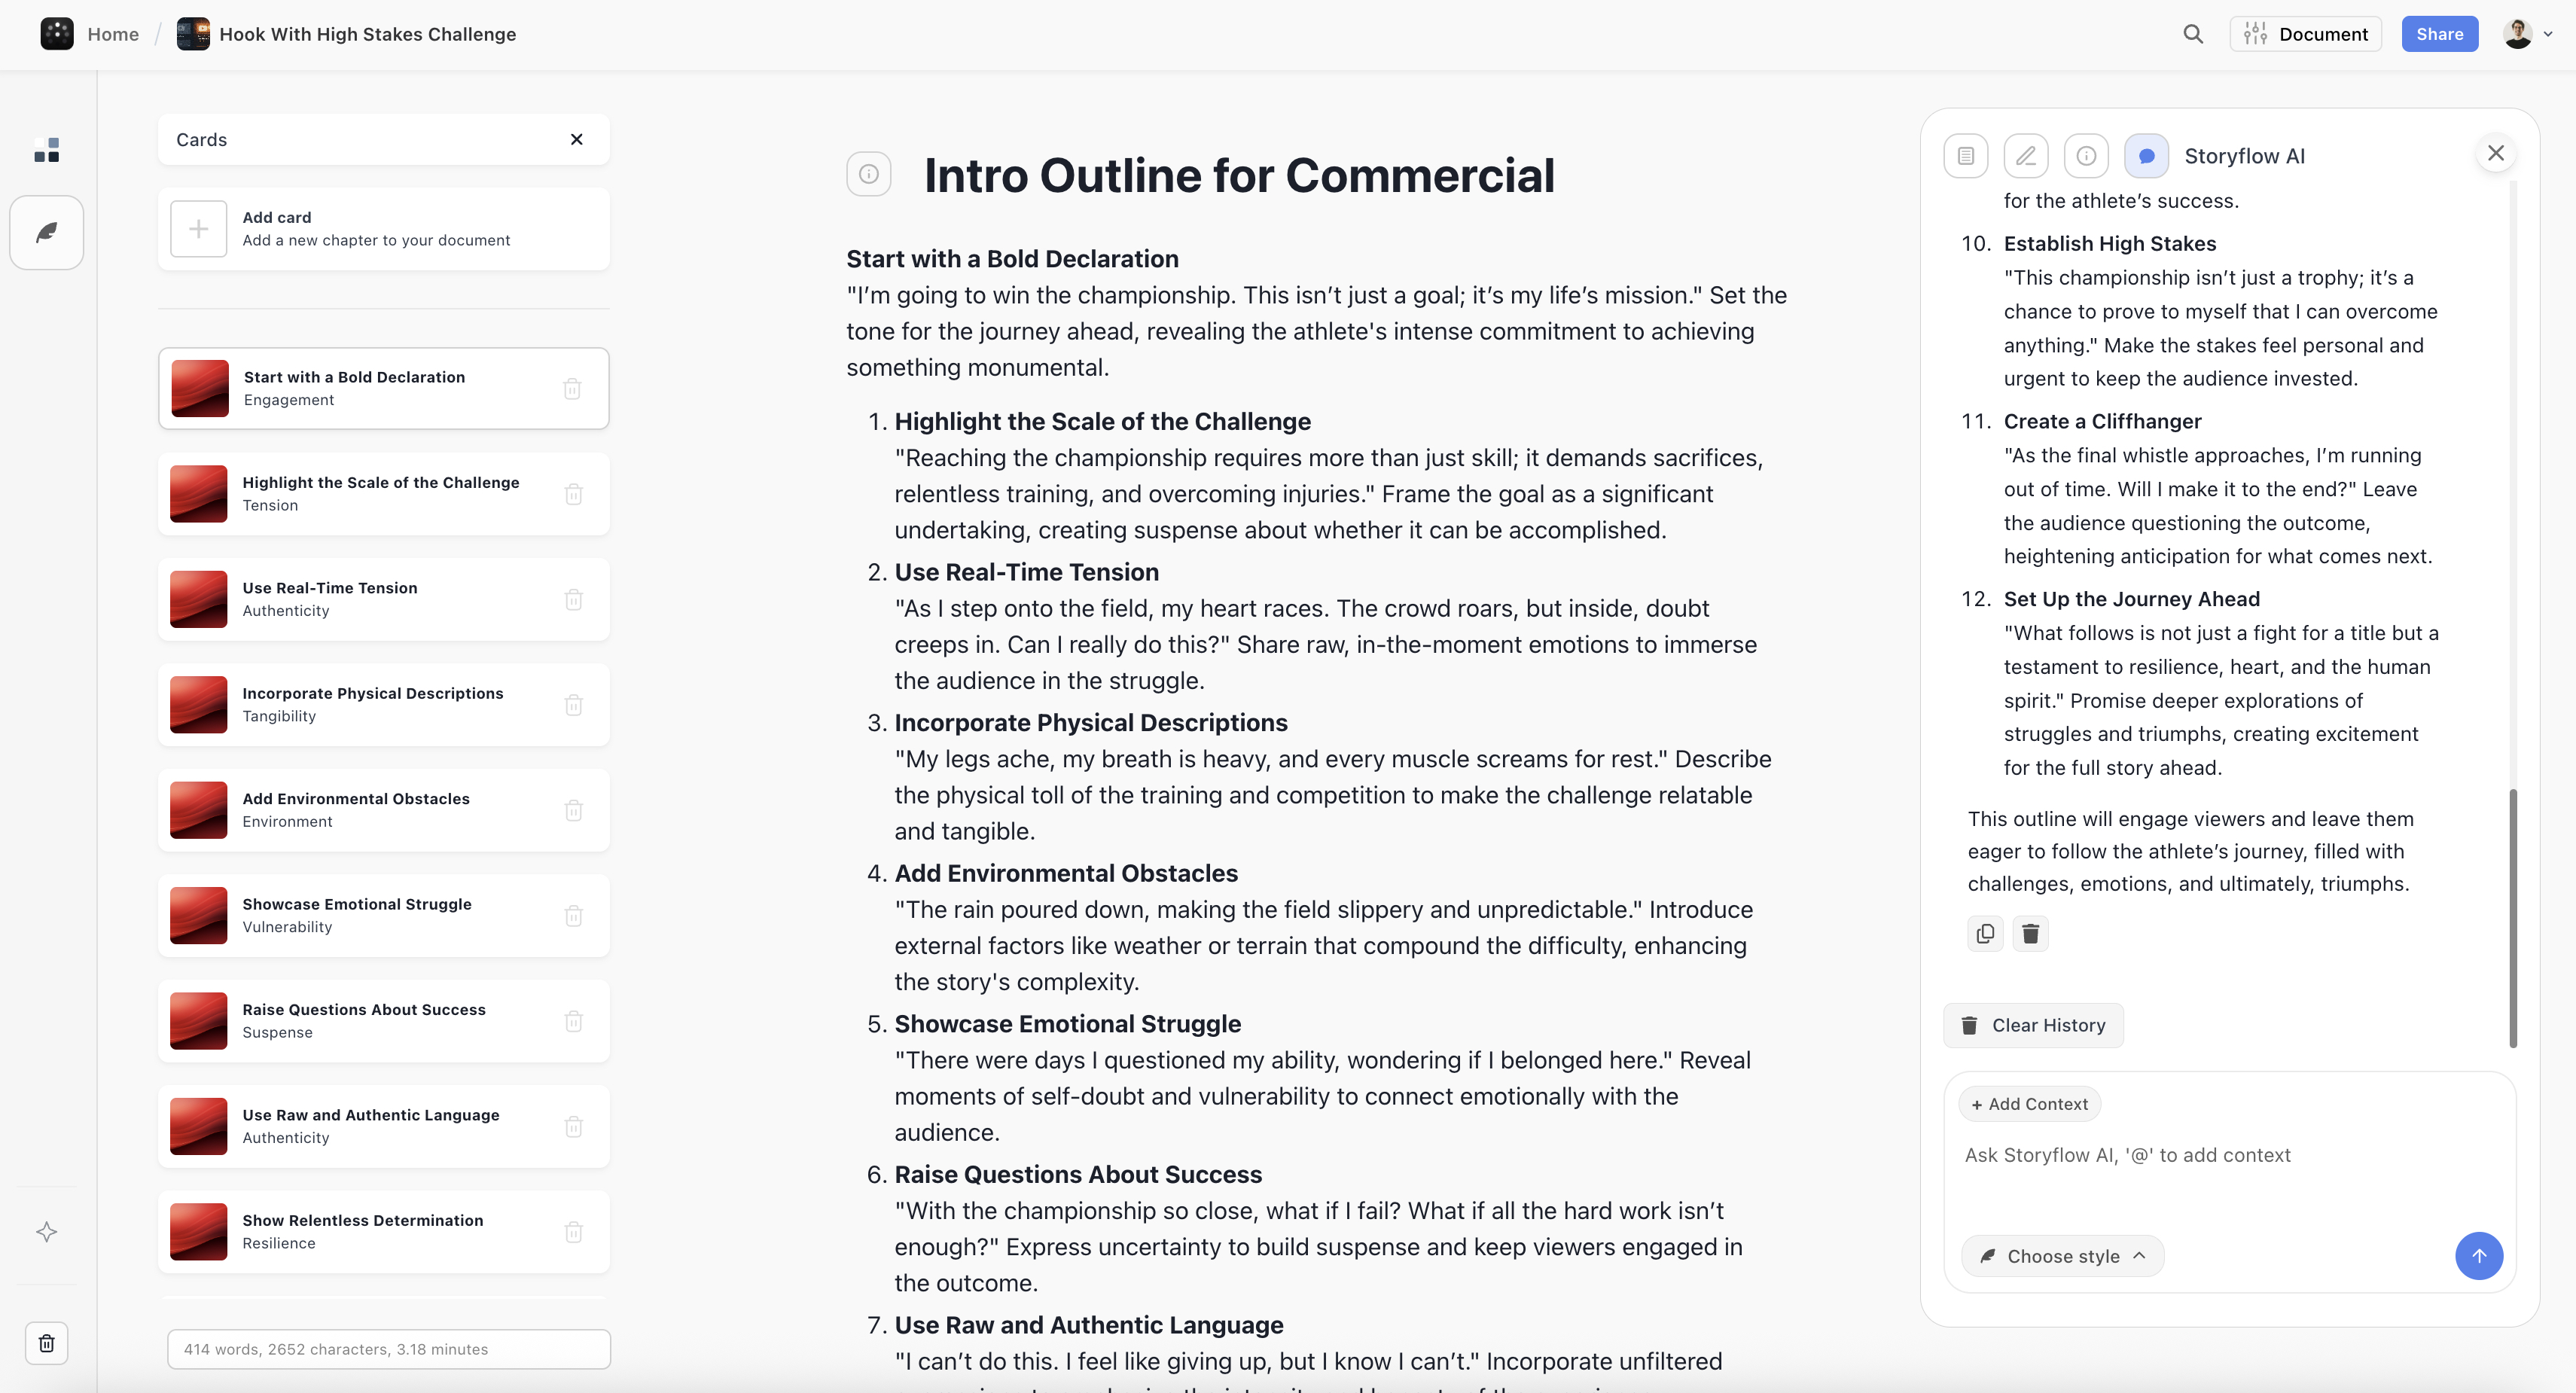This screenshot has height=1393, width=2576.
Task: Click the Share button
Action: (2439, 33)
